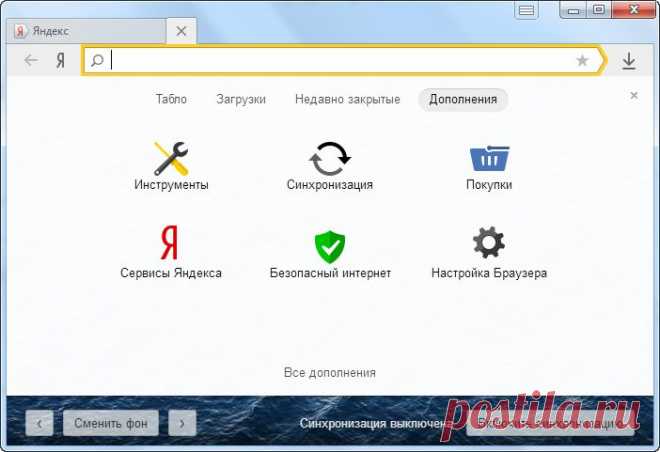Open the Настройка Браузера gear category
The height and width of the screenshot is (452, 660).
[489, 253]
